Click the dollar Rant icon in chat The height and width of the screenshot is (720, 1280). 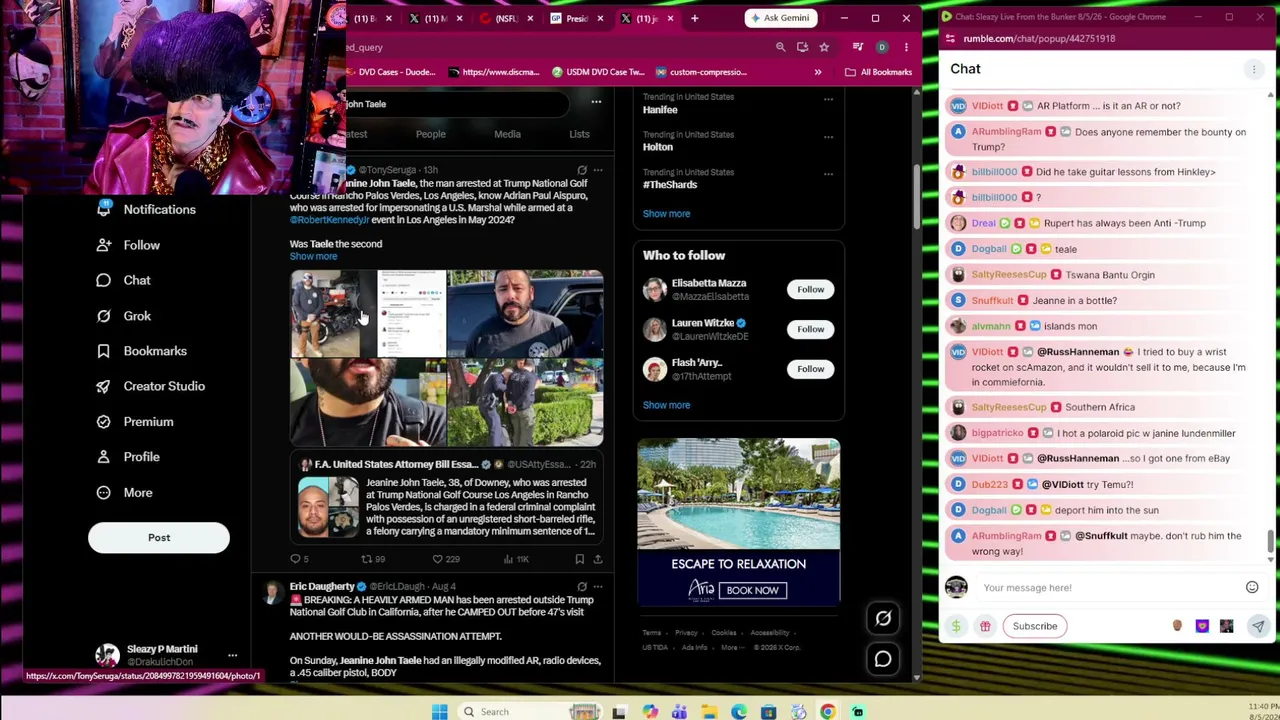[x=956, y=626]
